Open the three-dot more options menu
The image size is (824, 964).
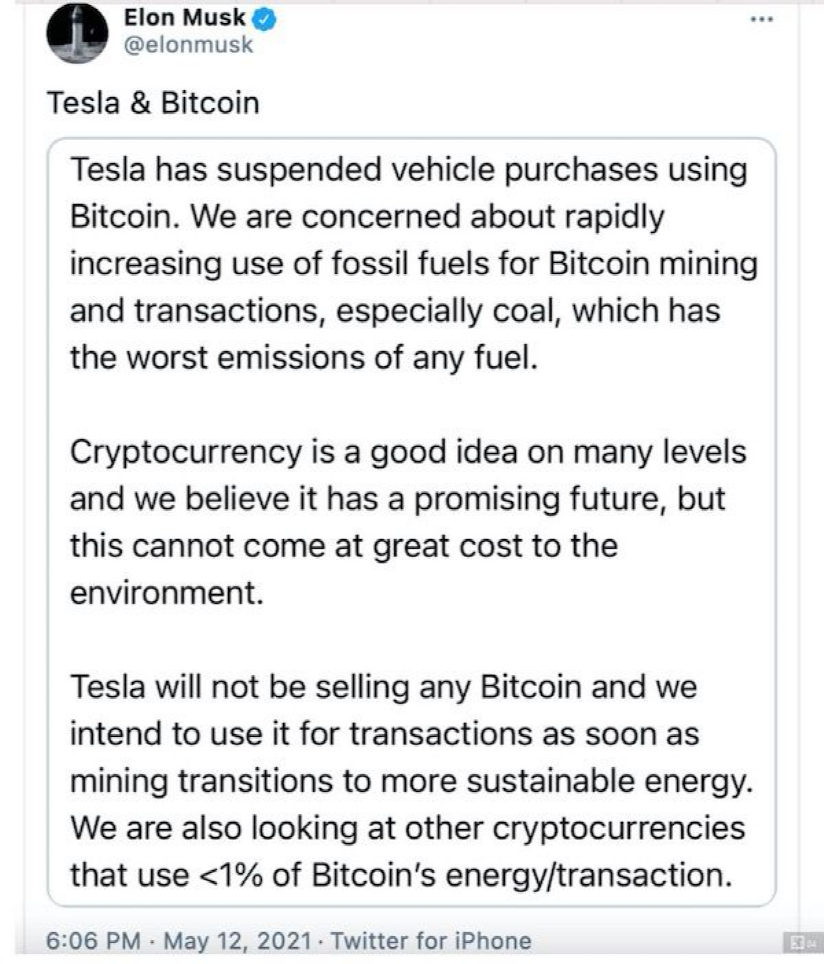tap(763, 19)
